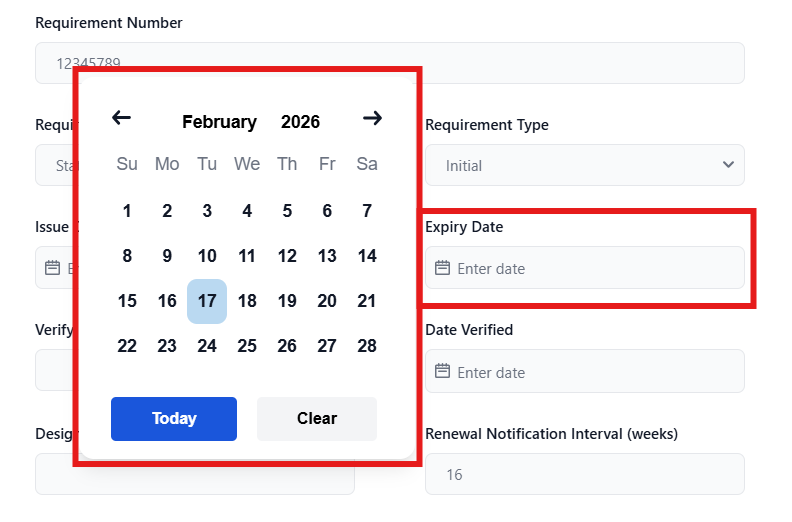This screenshot has width=792, height=522.
Task: Open the Requirement Type dropdown
Action: [x=584, y=165]
